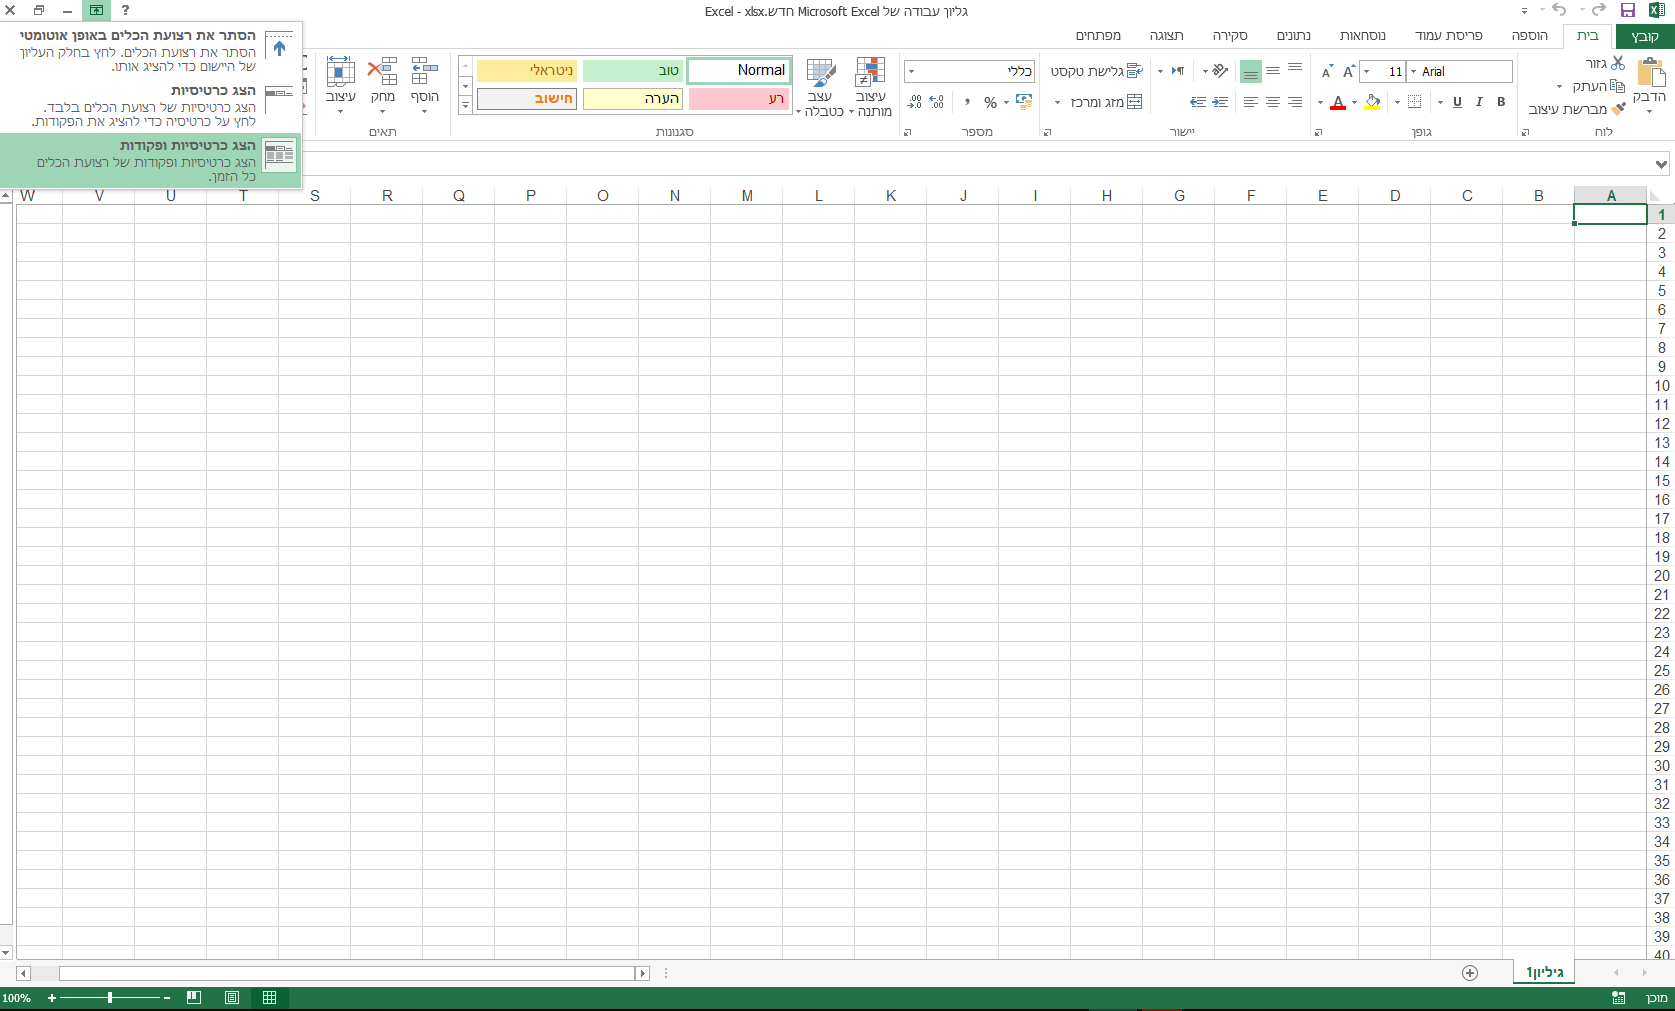Toggle middle vertical alignment
Screen dimensions: 1675x1011
[1273, 71]
